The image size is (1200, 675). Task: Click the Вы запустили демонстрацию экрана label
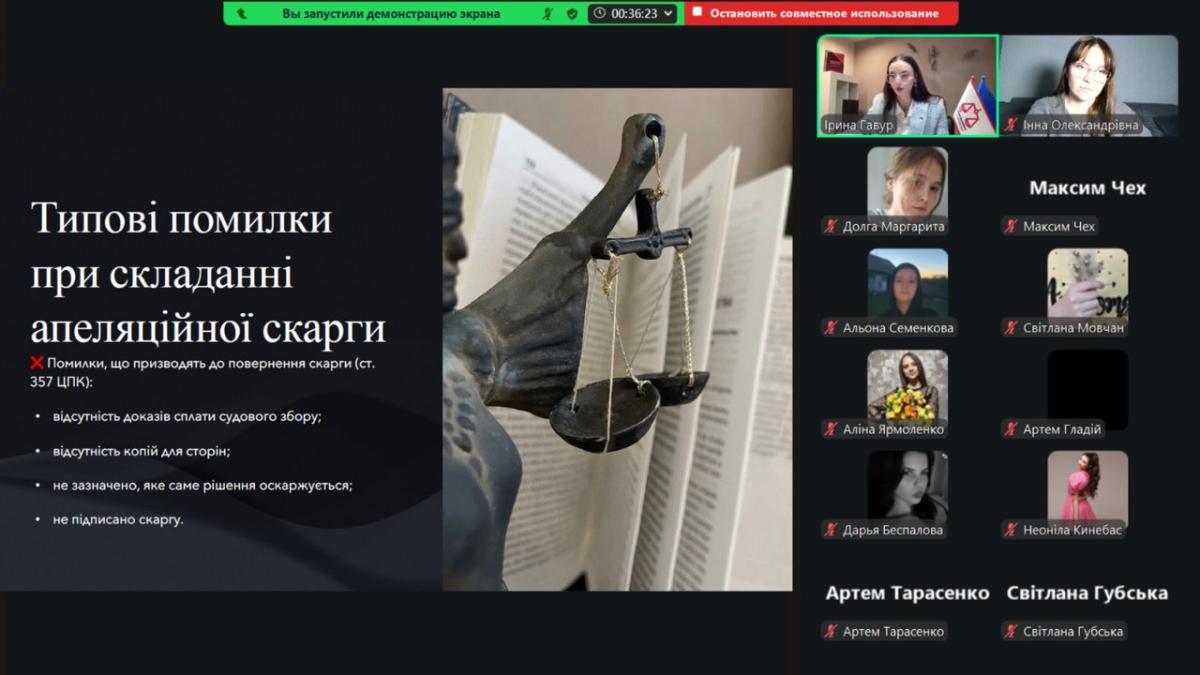pyautogui.click(x=391, y=14)
